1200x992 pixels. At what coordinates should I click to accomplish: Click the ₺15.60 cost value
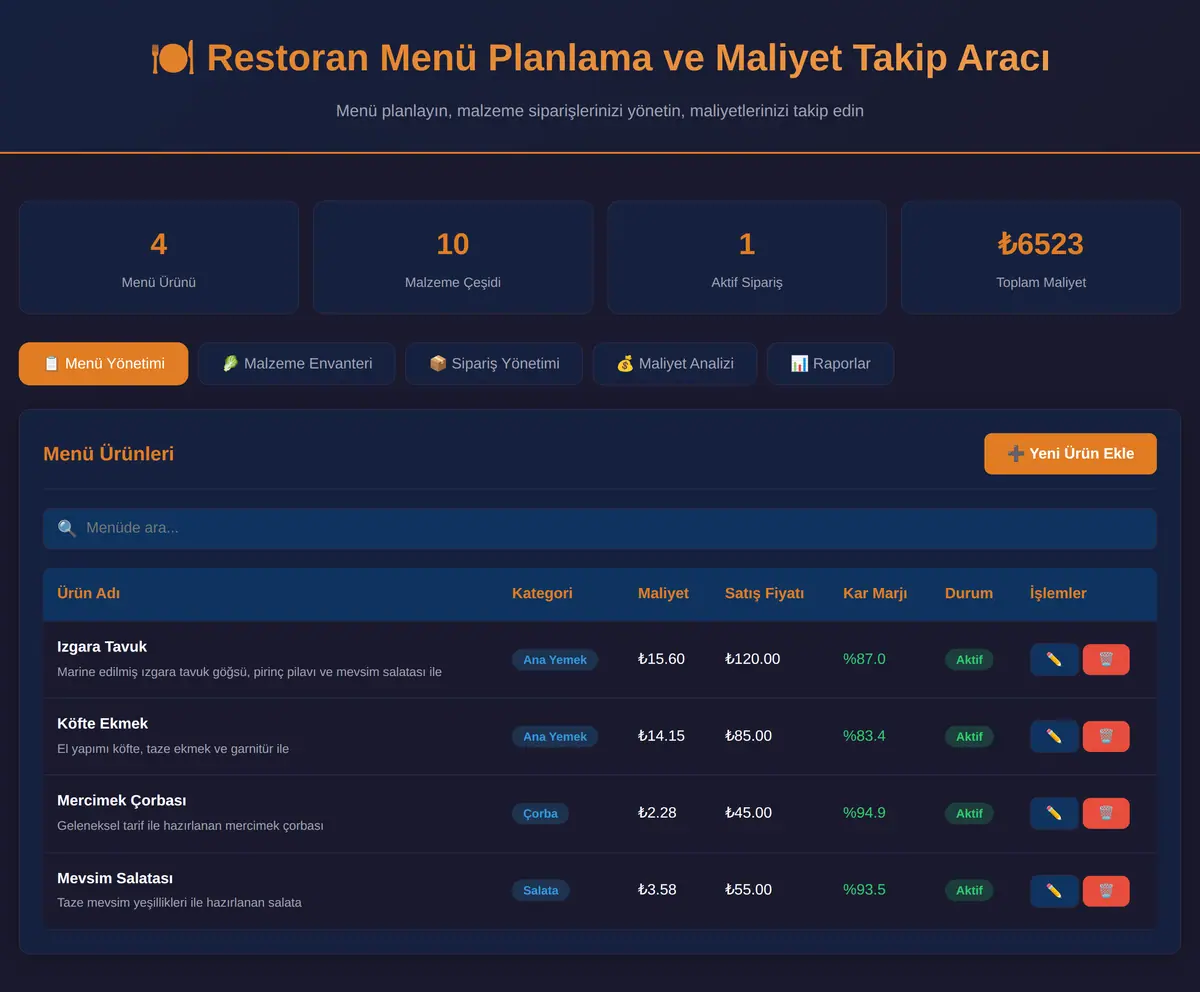tap(661, 659)
